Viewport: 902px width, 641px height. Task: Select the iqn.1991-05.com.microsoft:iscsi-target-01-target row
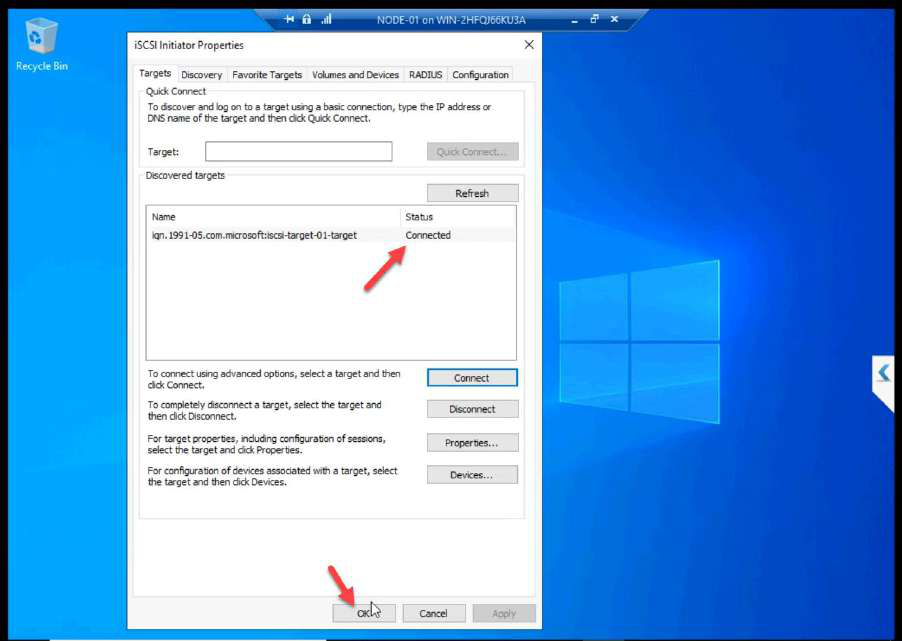pyautogui.click(x=331, y=235)
